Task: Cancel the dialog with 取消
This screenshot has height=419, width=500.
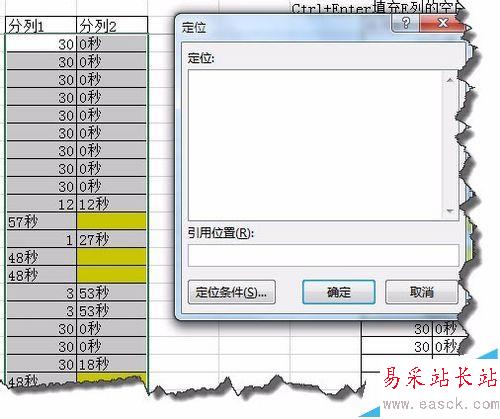Action: [422, 292]
